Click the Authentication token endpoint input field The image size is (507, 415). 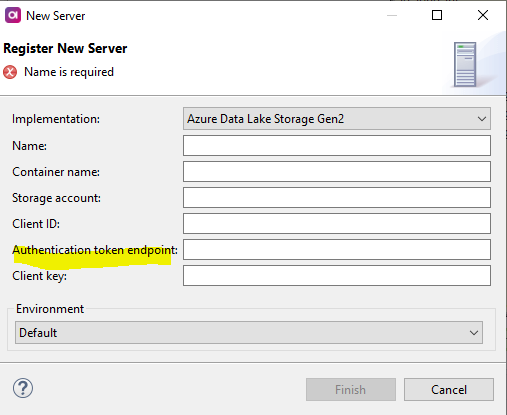[337, 249]
